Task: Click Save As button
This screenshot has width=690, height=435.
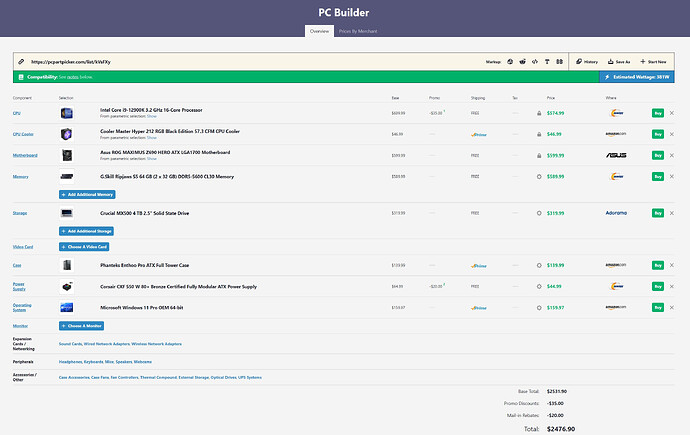Action: [x=619, y=62]
